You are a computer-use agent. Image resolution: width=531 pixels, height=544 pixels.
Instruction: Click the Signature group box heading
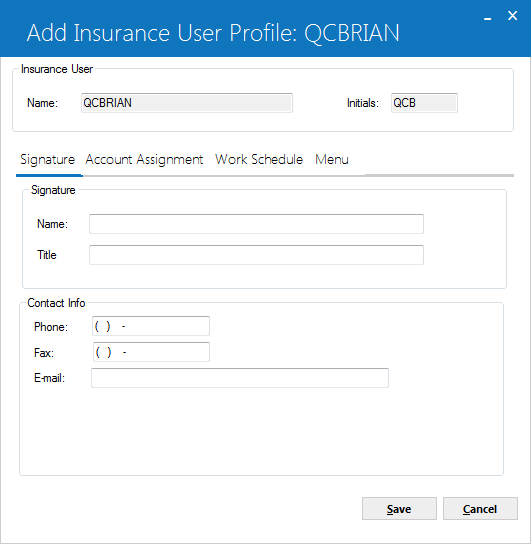[53, 190]
